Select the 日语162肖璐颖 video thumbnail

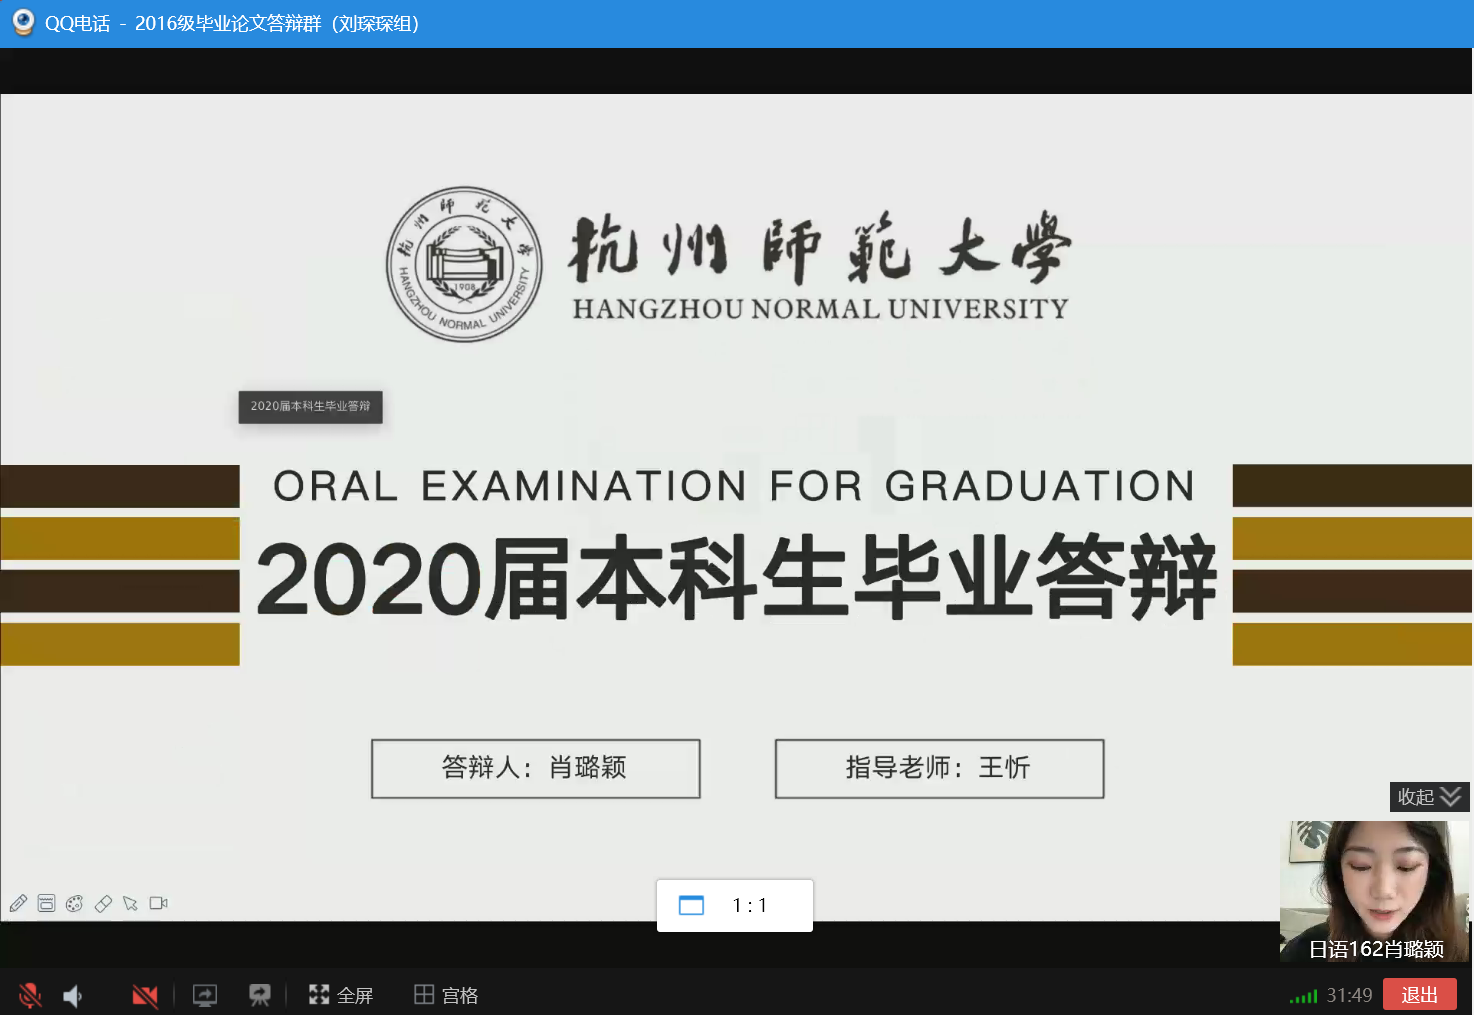[1374, 890]
